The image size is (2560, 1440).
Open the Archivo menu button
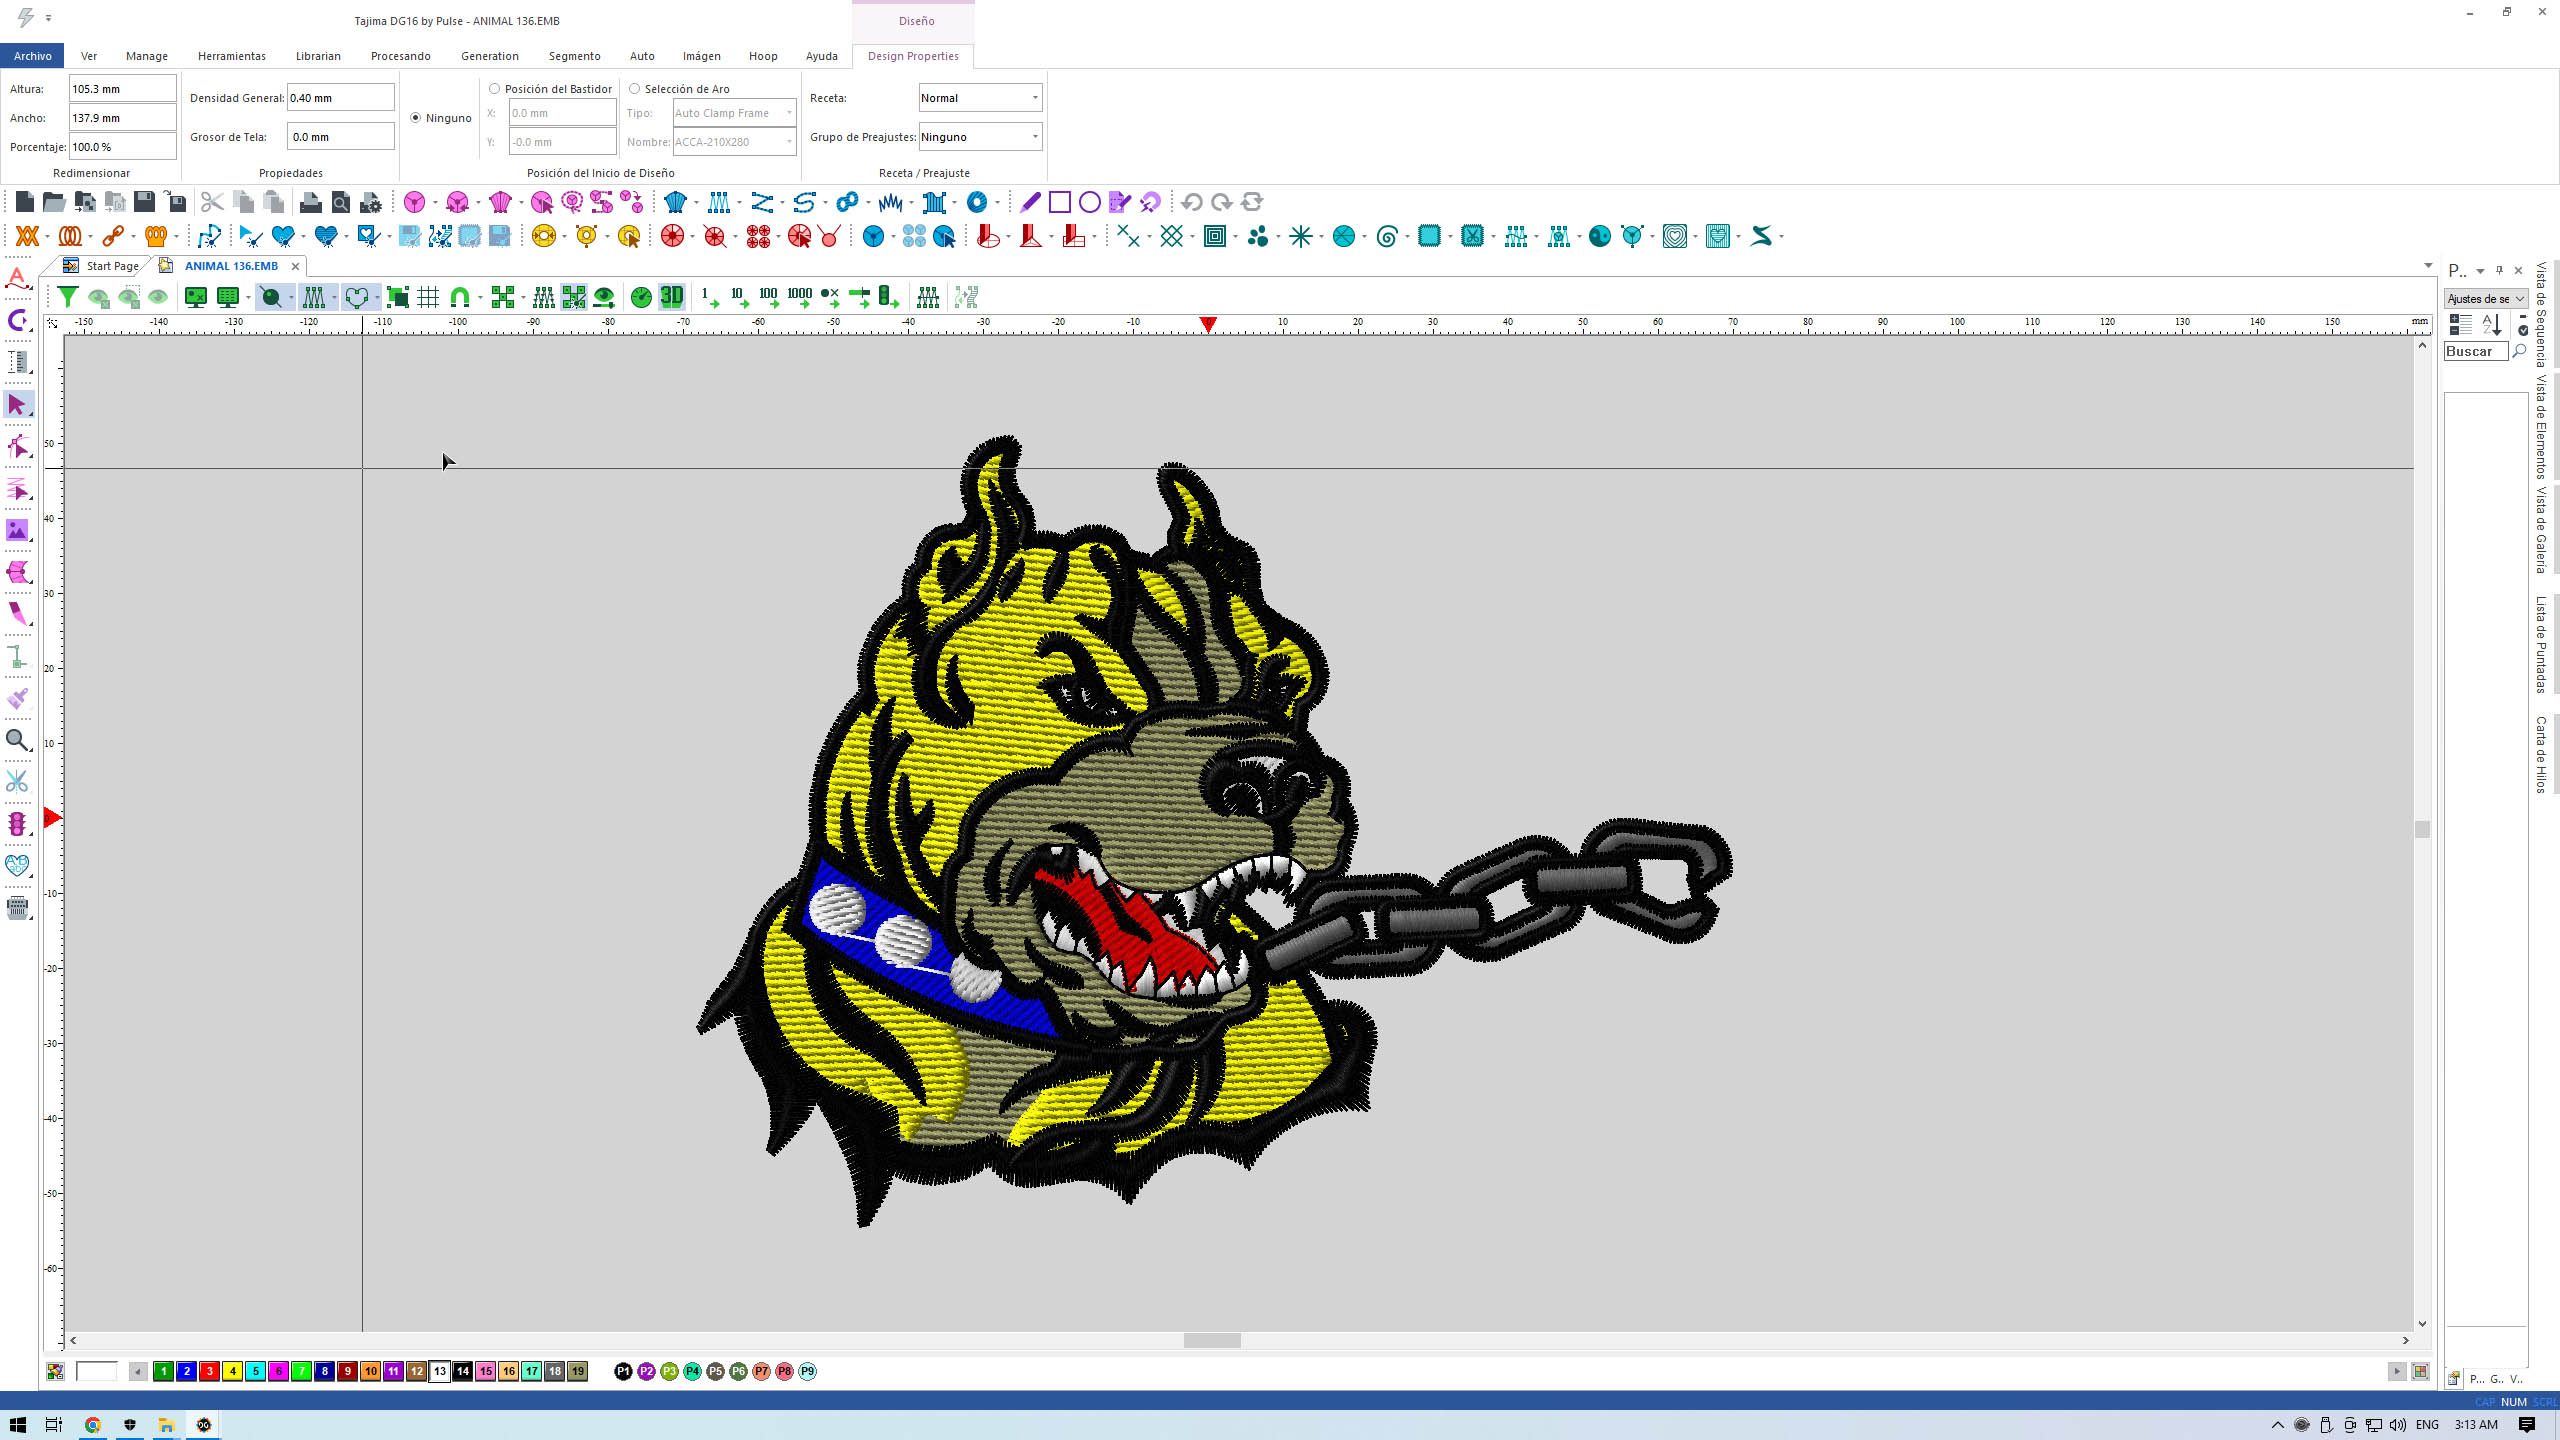click(32, 56)
